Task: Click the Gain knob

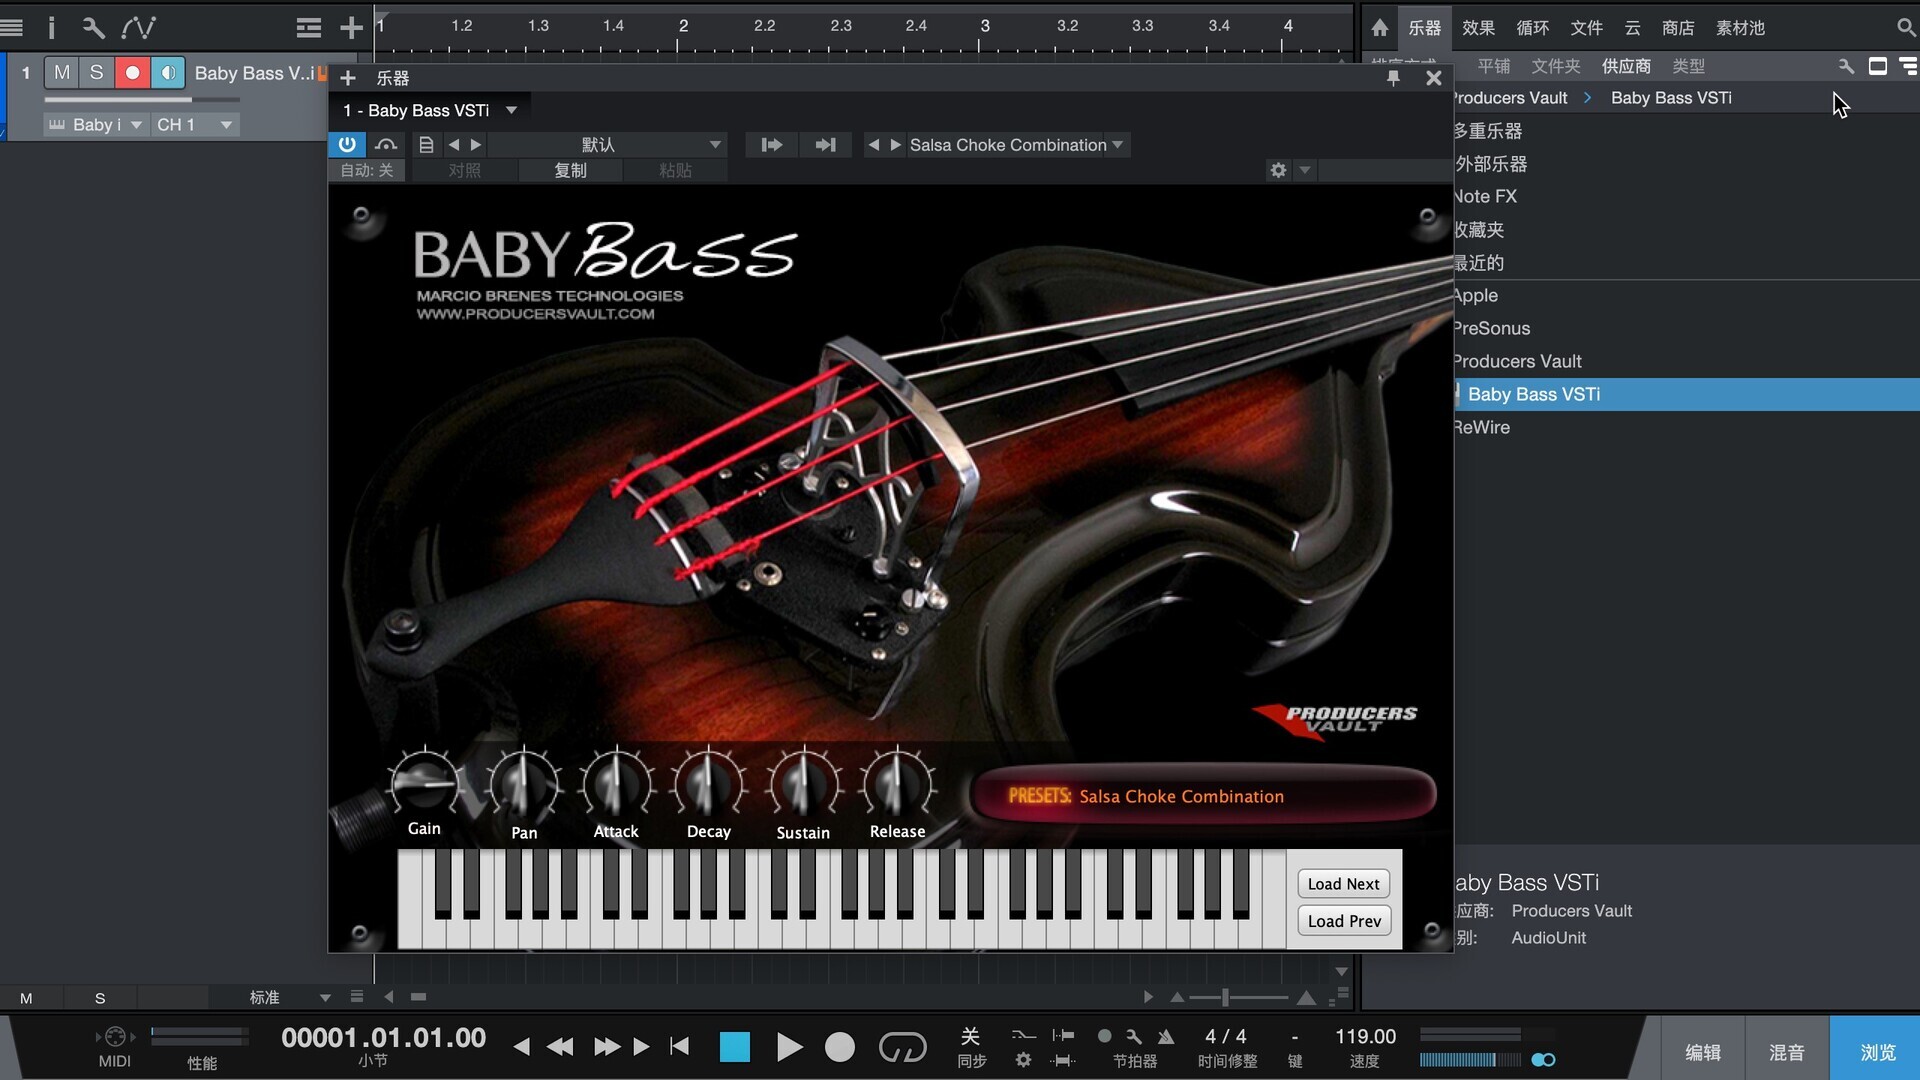Action: point(424,784)
